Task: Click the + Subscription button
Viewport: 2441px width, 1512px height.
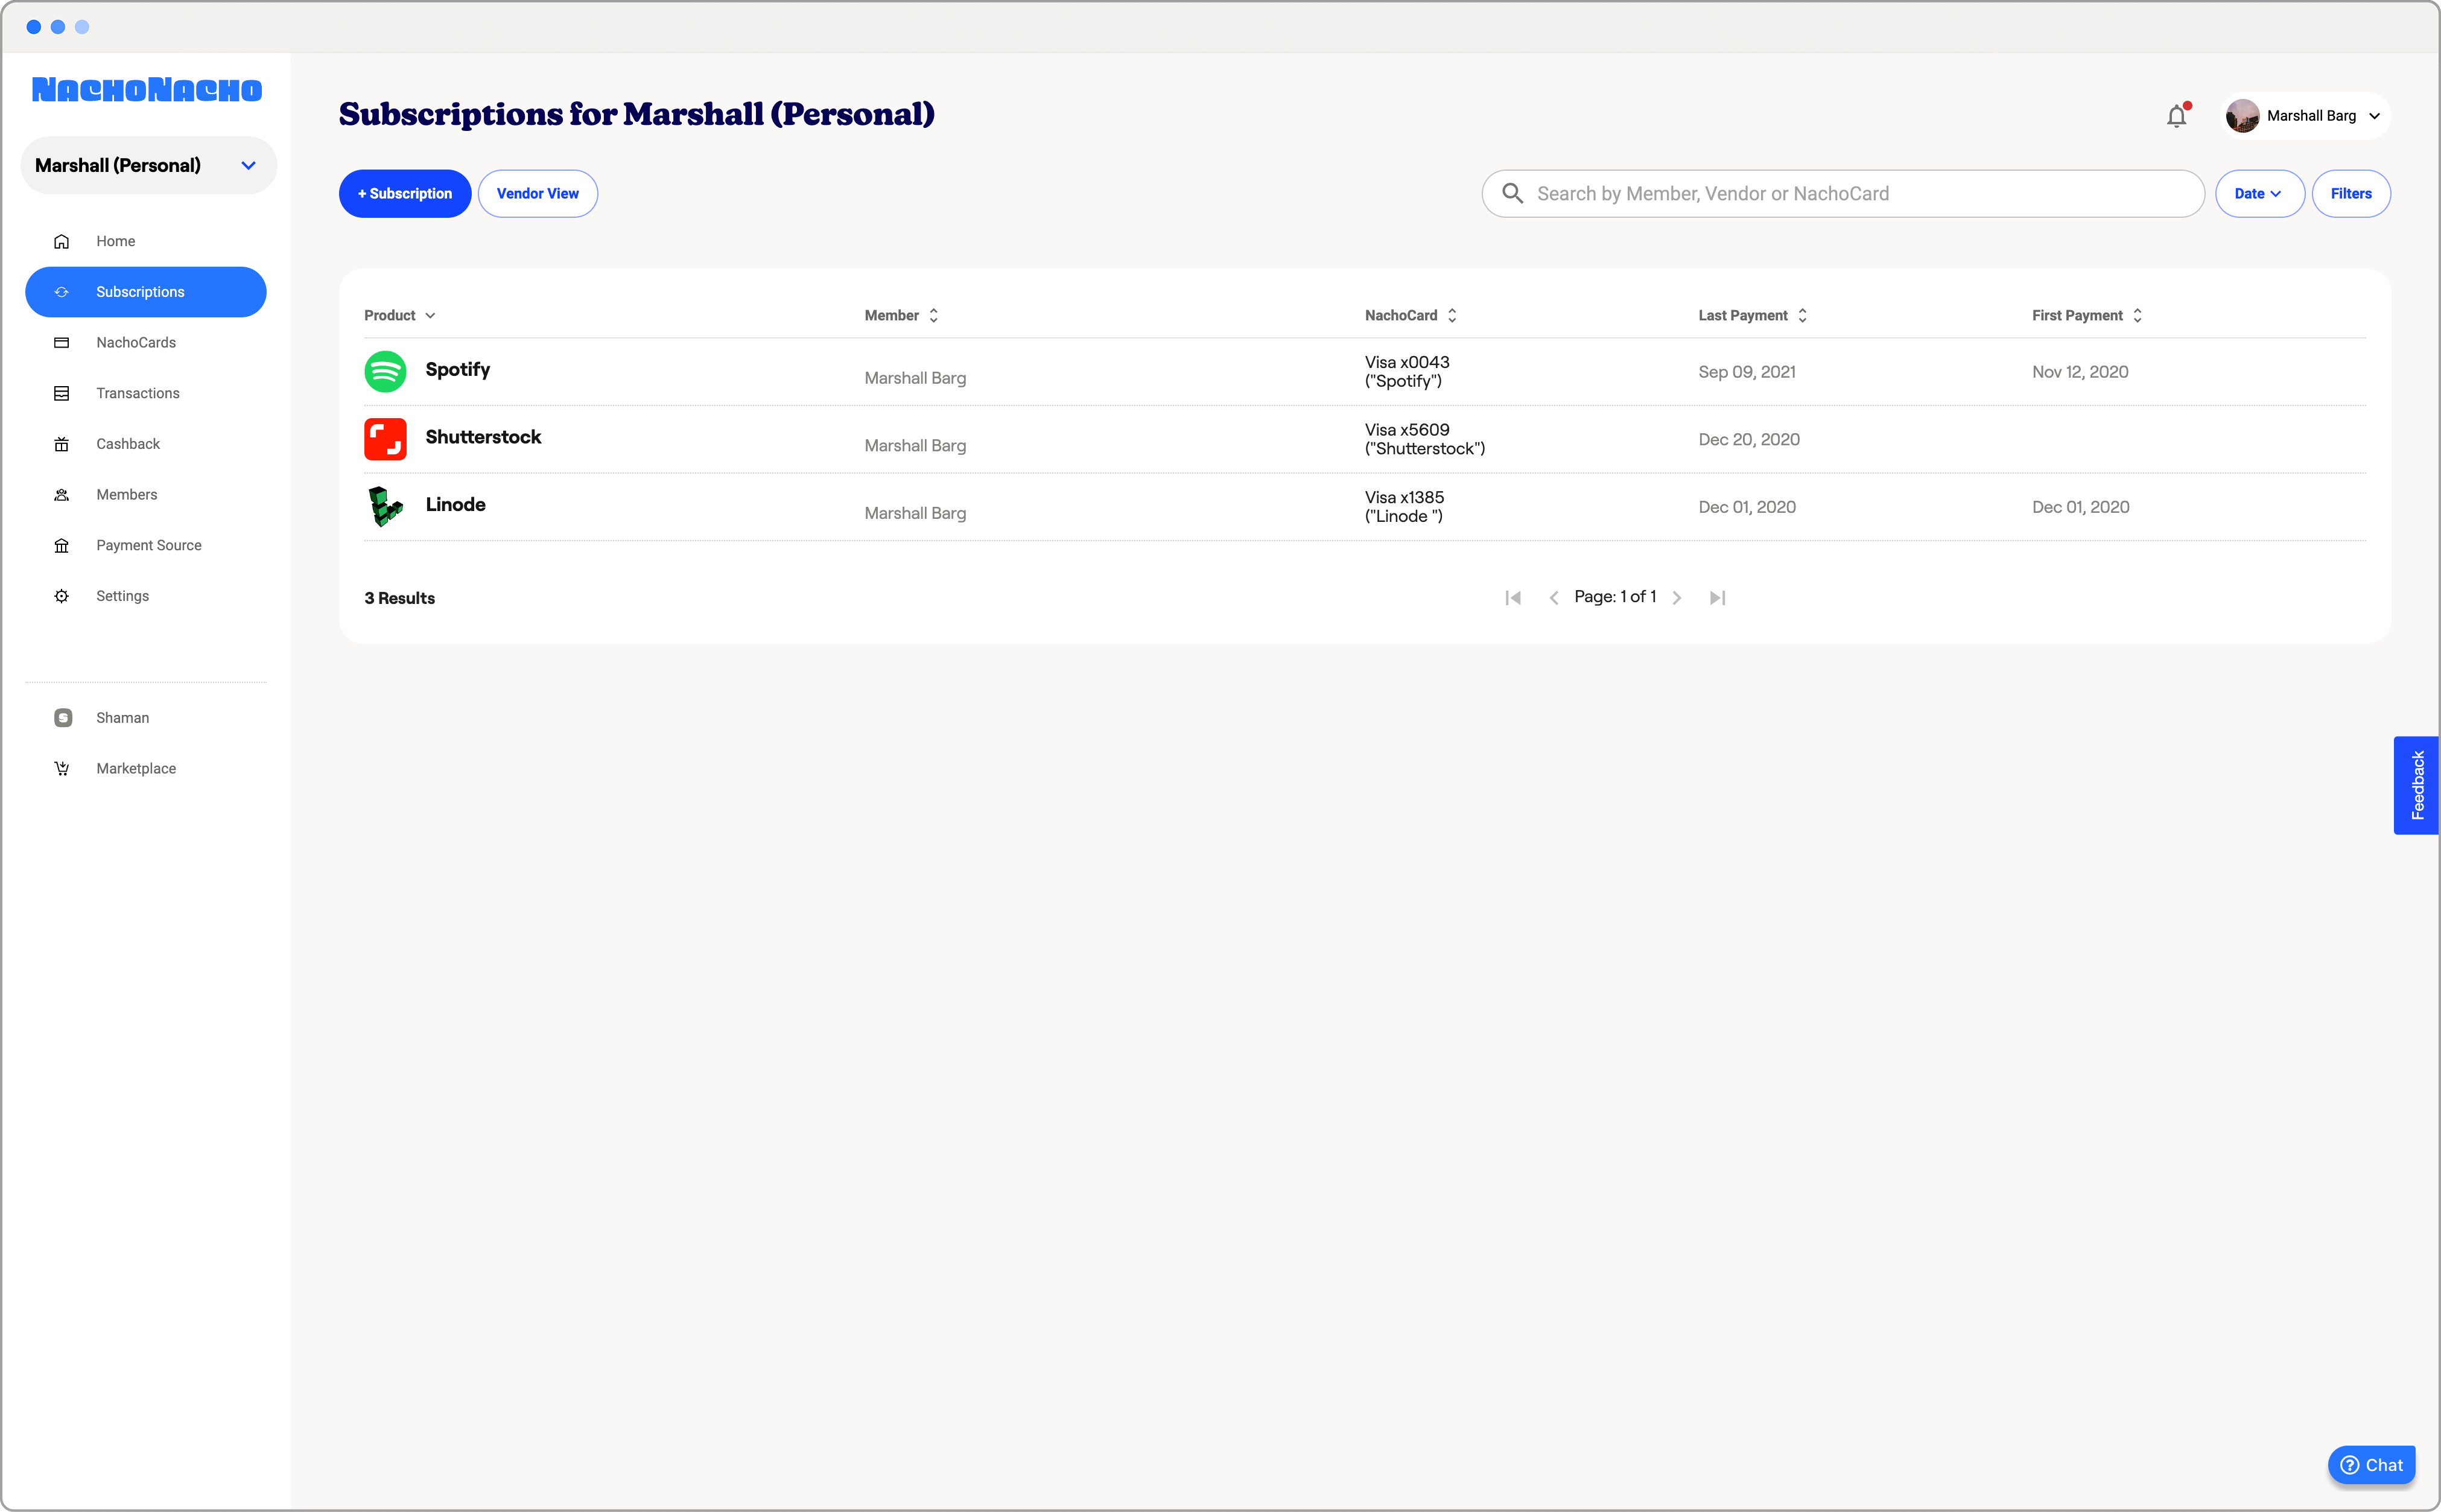Action: pyautogui.click(x=405, y=193)
